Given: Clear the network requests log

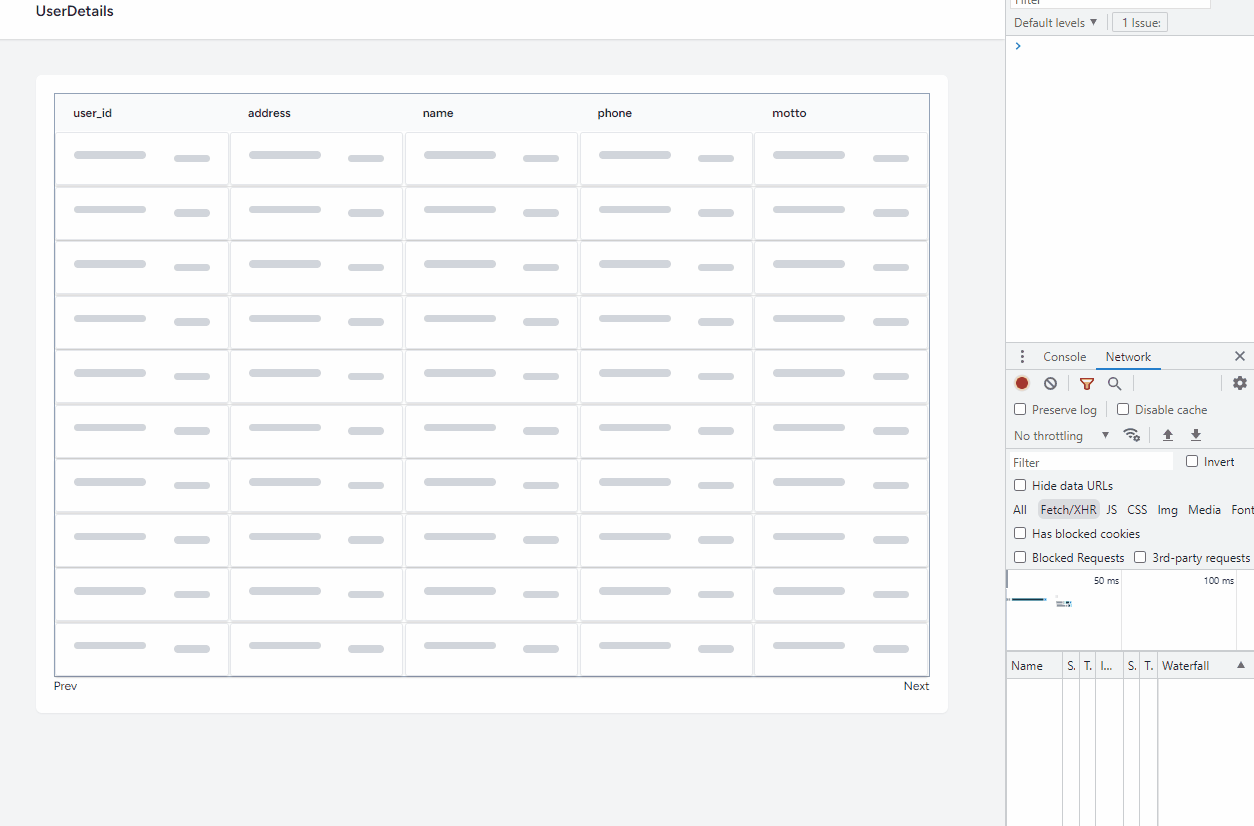Looking at the screenshot, I should point(1050,383).
